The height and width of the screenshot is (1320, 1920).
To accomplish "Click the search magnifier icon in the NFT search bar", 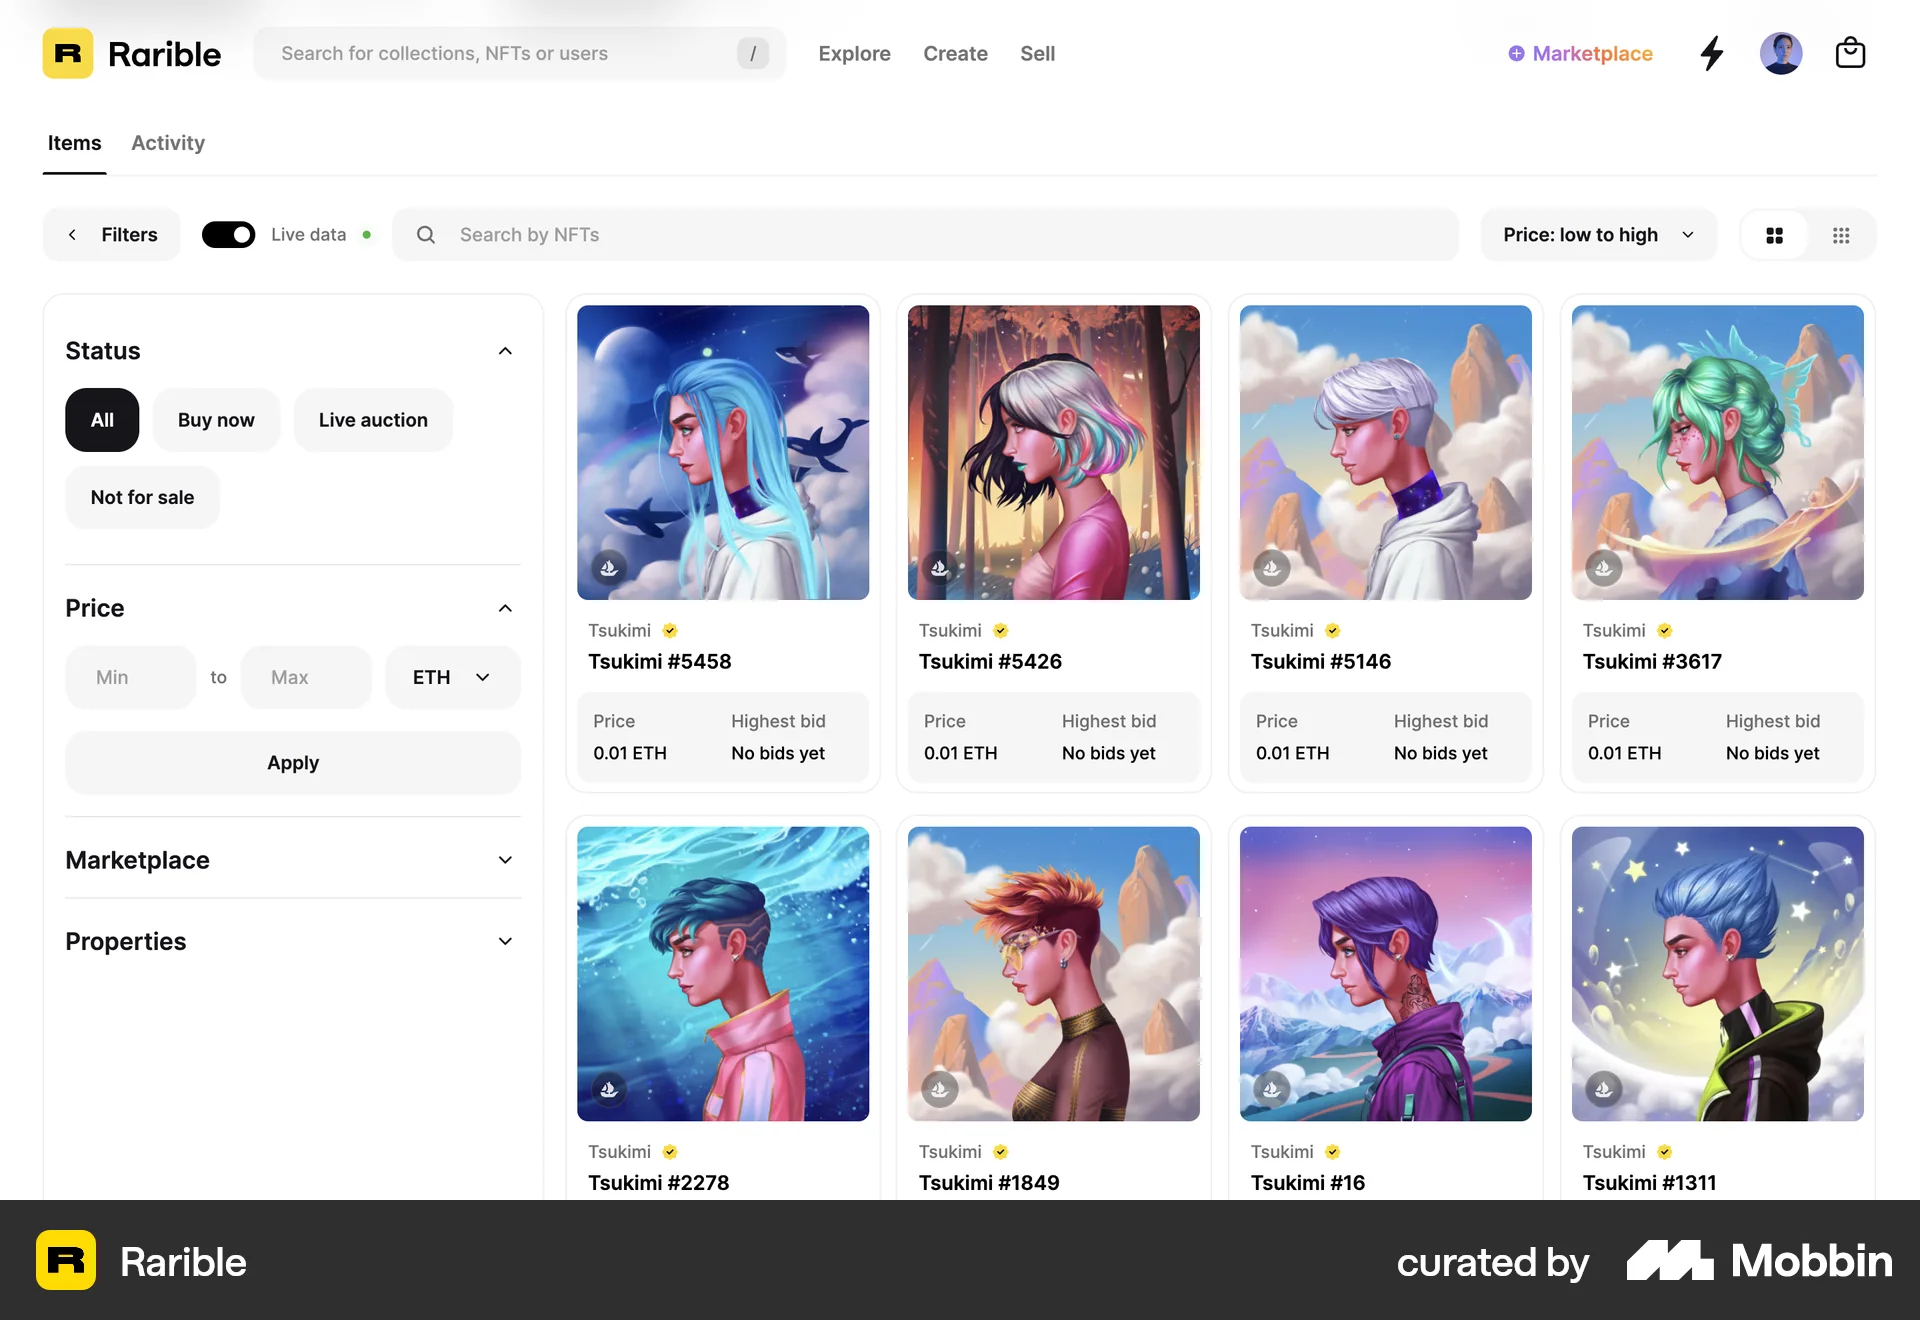I will click(x=425, y=234).
